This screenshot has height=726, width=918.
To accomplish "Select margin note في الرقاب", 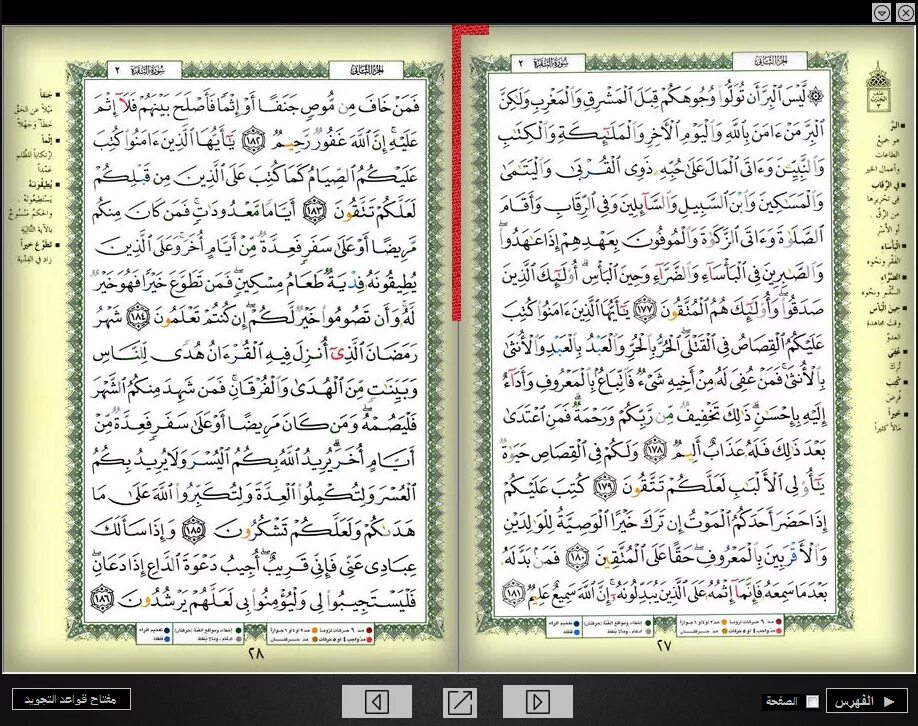I will tap(888, 185).
